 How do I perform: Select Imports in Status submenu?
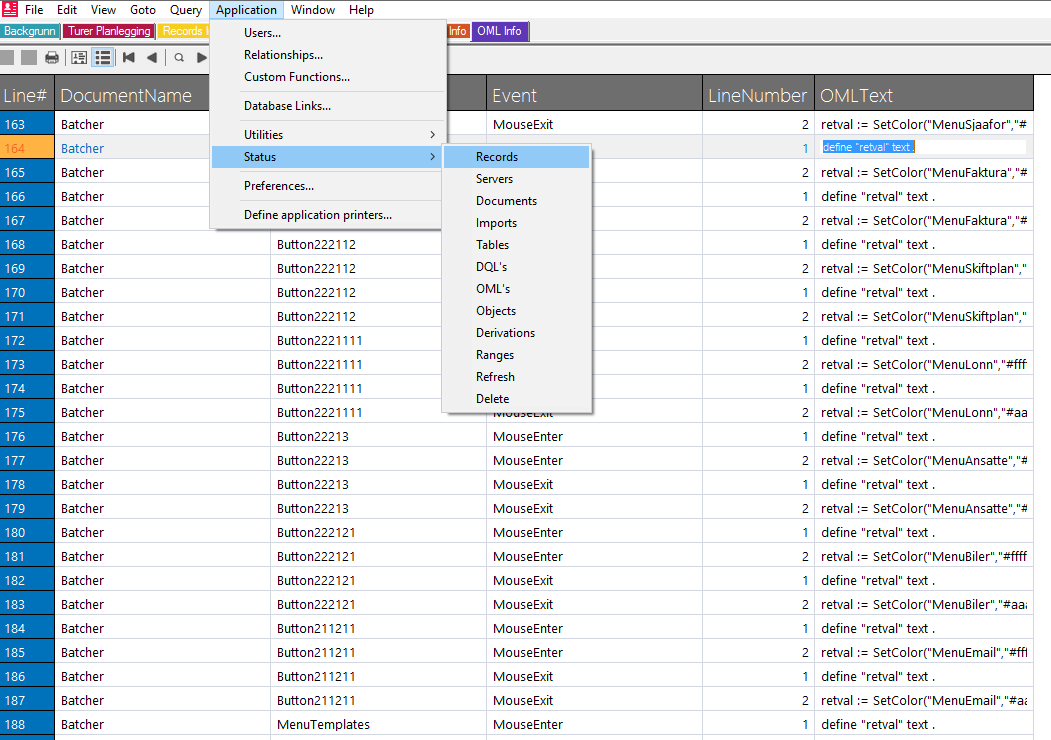click(517, 223)
